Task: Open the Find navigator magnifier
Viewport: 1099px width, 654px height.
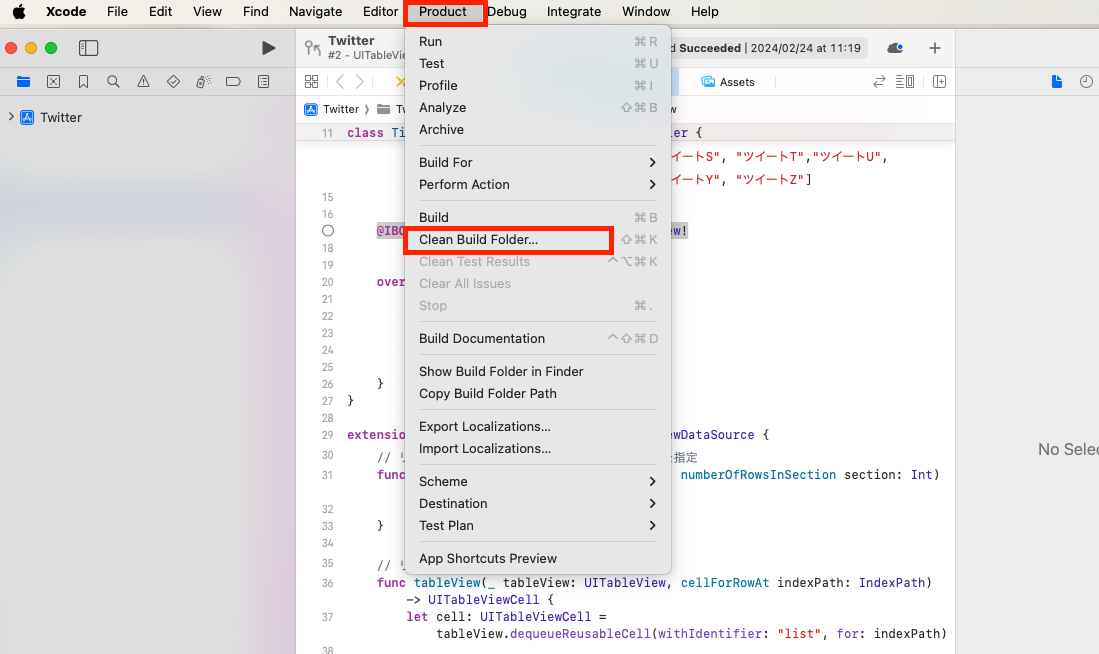Action: pos(113,81)
